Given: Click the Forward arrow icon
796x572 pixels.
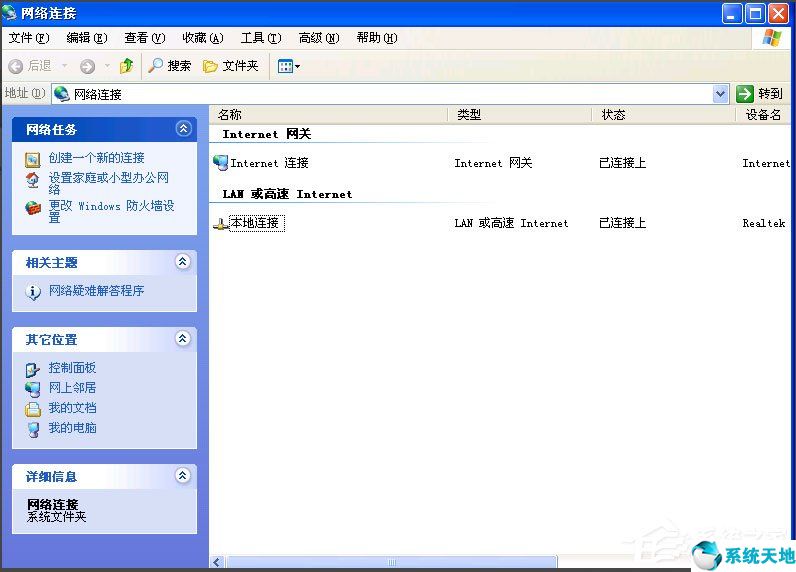Looking at the screenshot, I should click(87, 66).
